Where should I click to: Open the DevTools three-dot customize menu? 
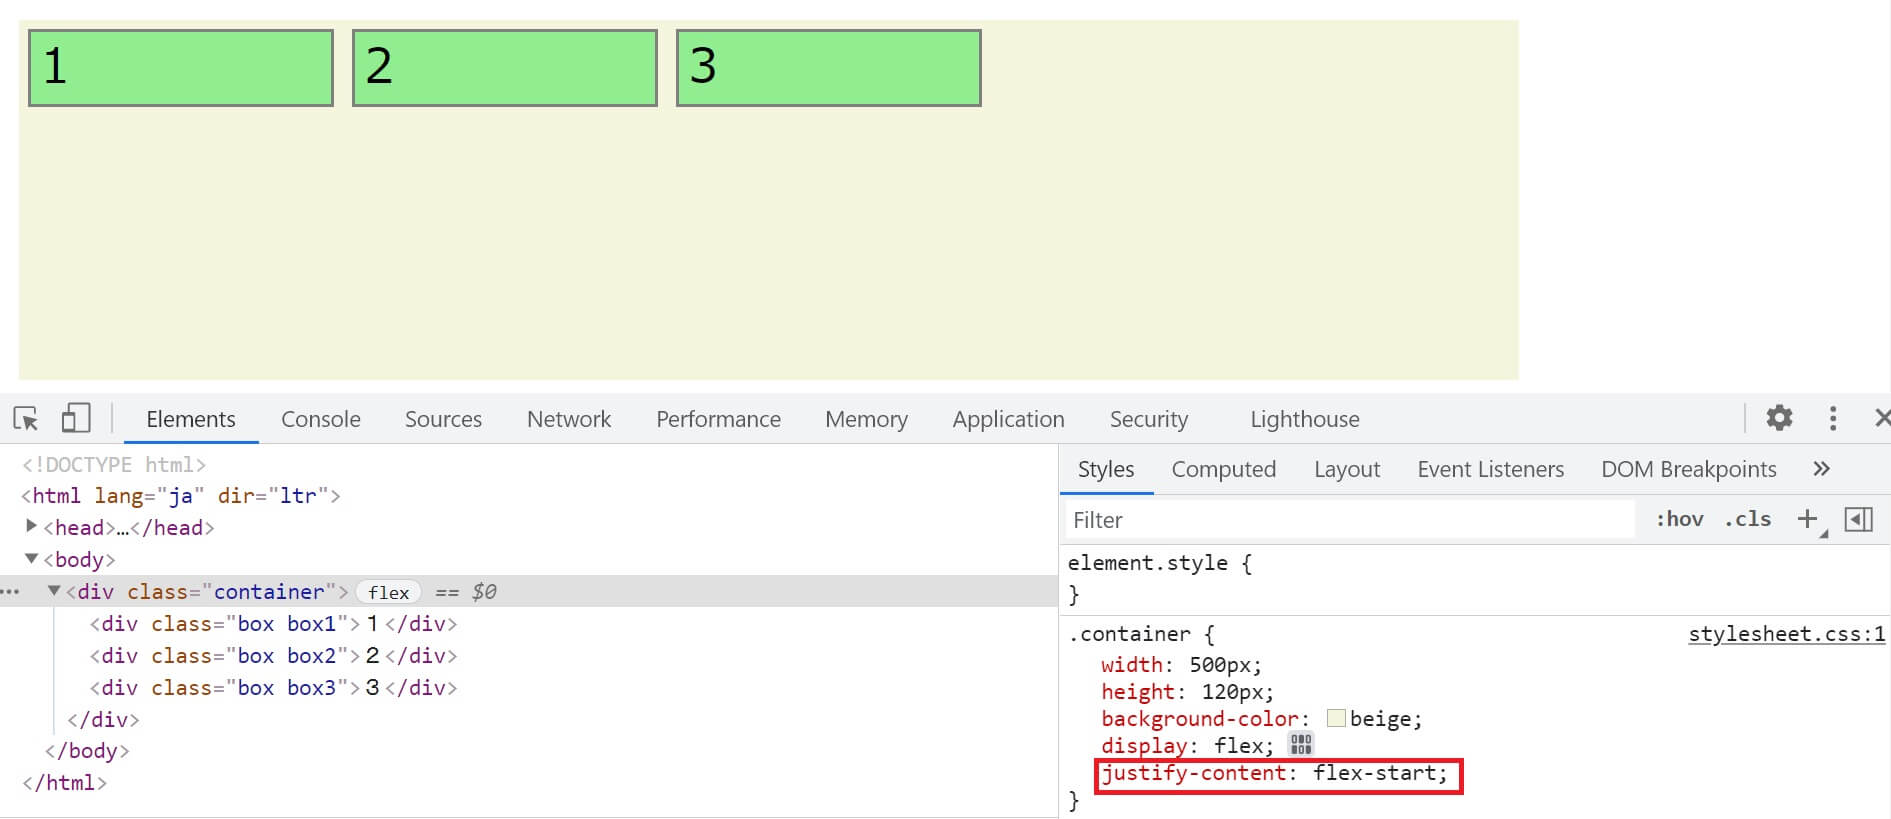[x=1832, y=418]
